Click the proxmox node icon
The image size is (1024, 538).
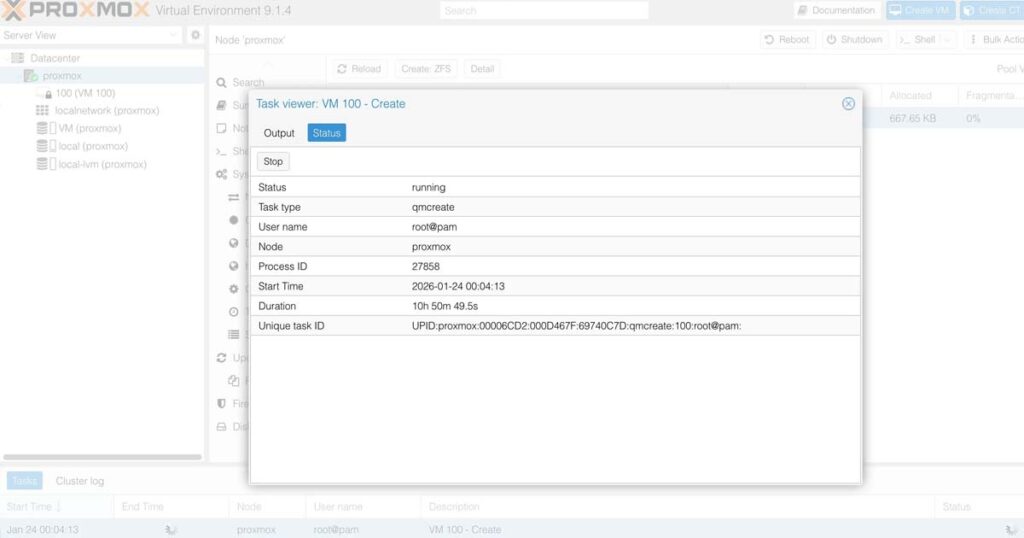tap(30, 76)
